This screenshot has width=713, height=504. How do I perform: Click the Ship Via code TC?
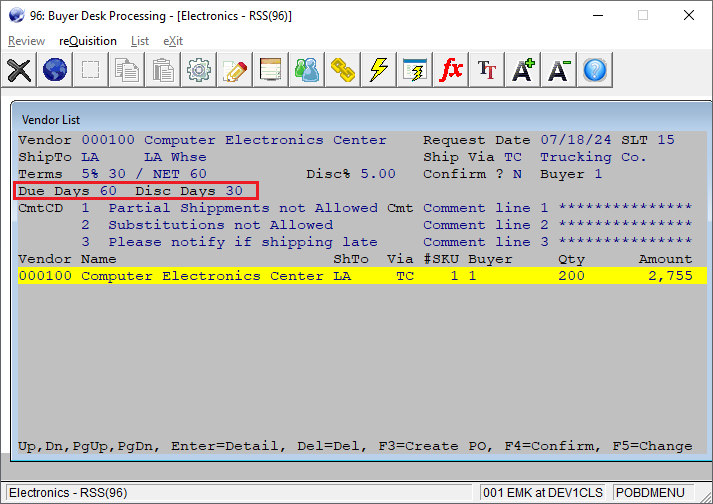(513, 157)
